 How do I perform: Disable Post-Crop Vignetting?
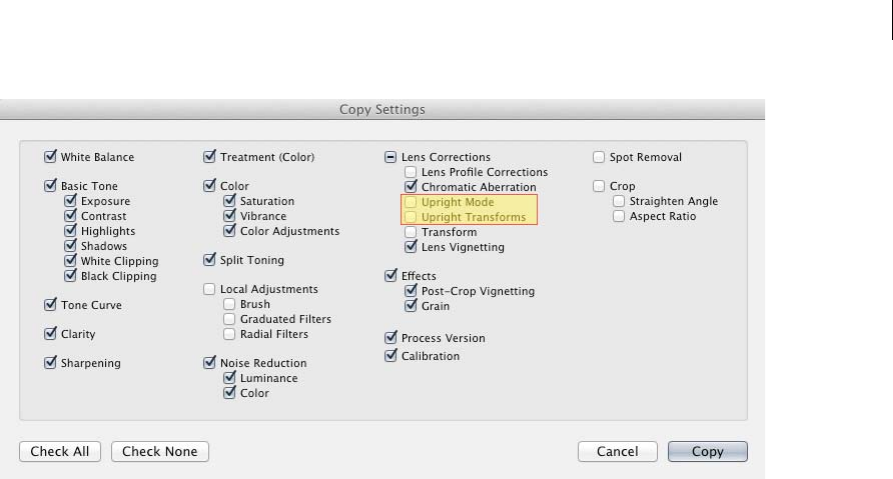click(411, 291)
